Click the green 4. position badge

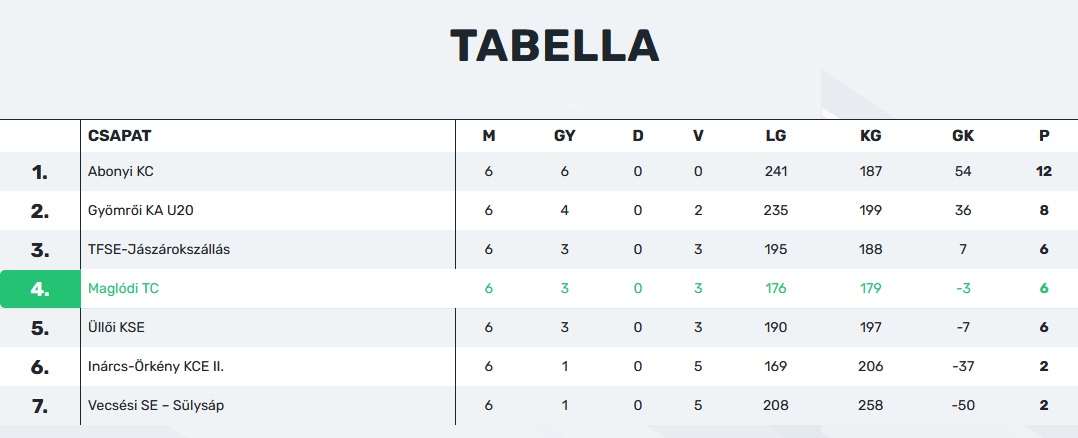[x=40, y=289]
